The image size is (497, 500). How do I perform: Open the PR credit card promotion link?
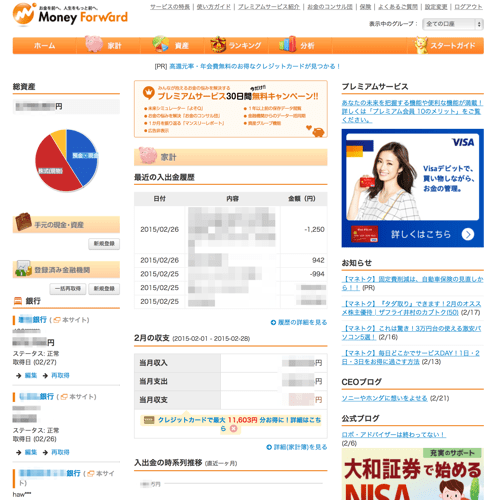coord(254,66)
